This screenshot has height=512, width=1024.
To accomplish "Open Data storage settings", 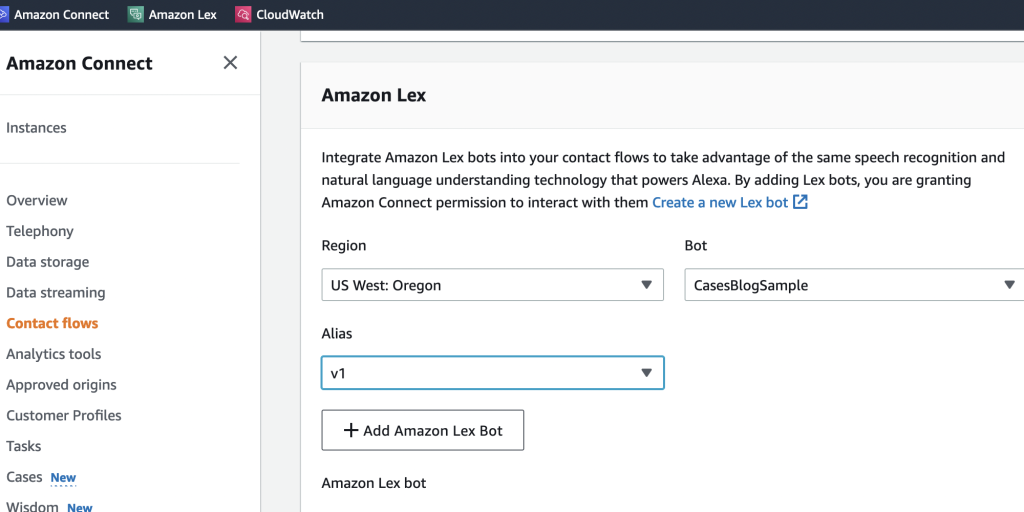I will (47, 262).
